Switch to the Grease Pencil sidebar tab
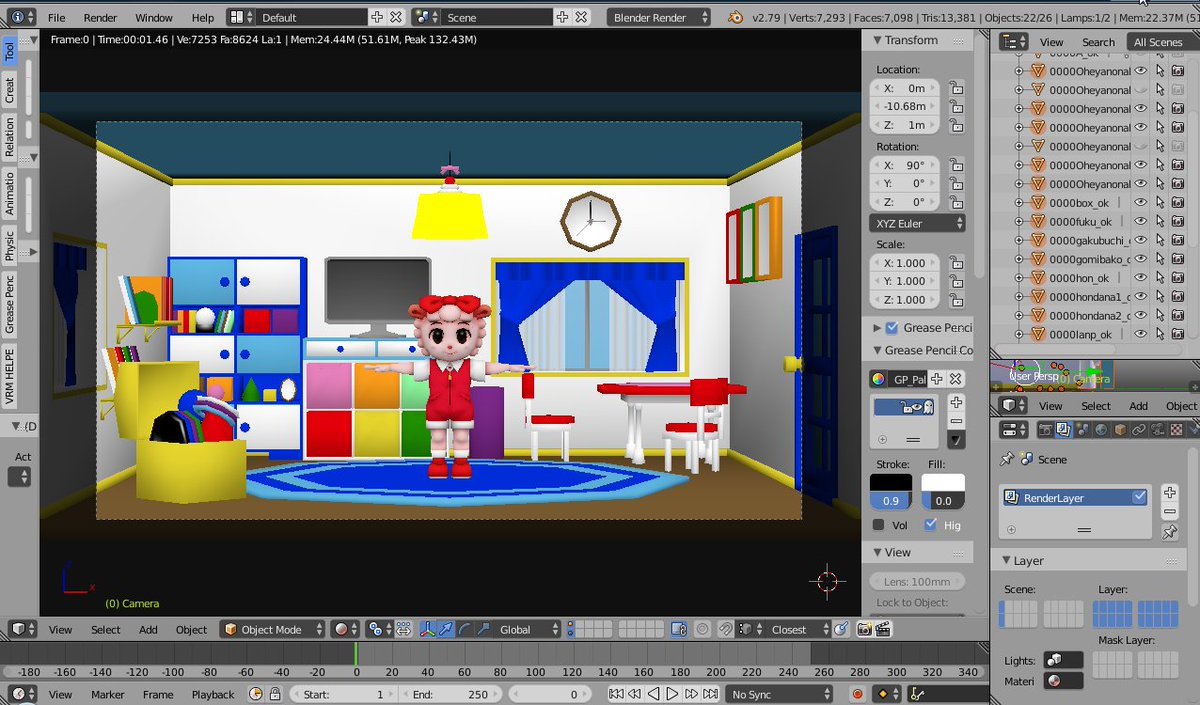The image size is (1200, 705). pos(10,305)
